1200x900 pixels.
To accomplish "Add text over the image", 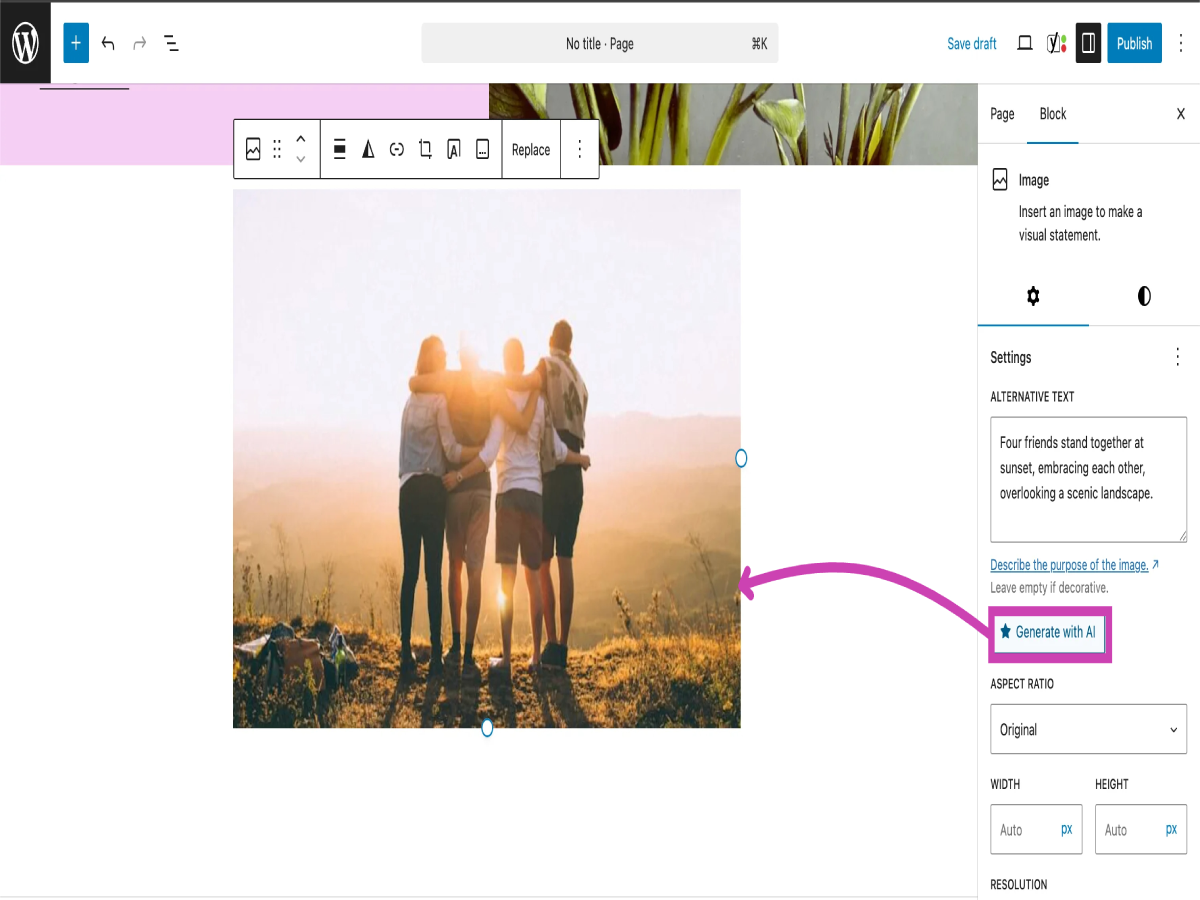I will click(454, 148).
